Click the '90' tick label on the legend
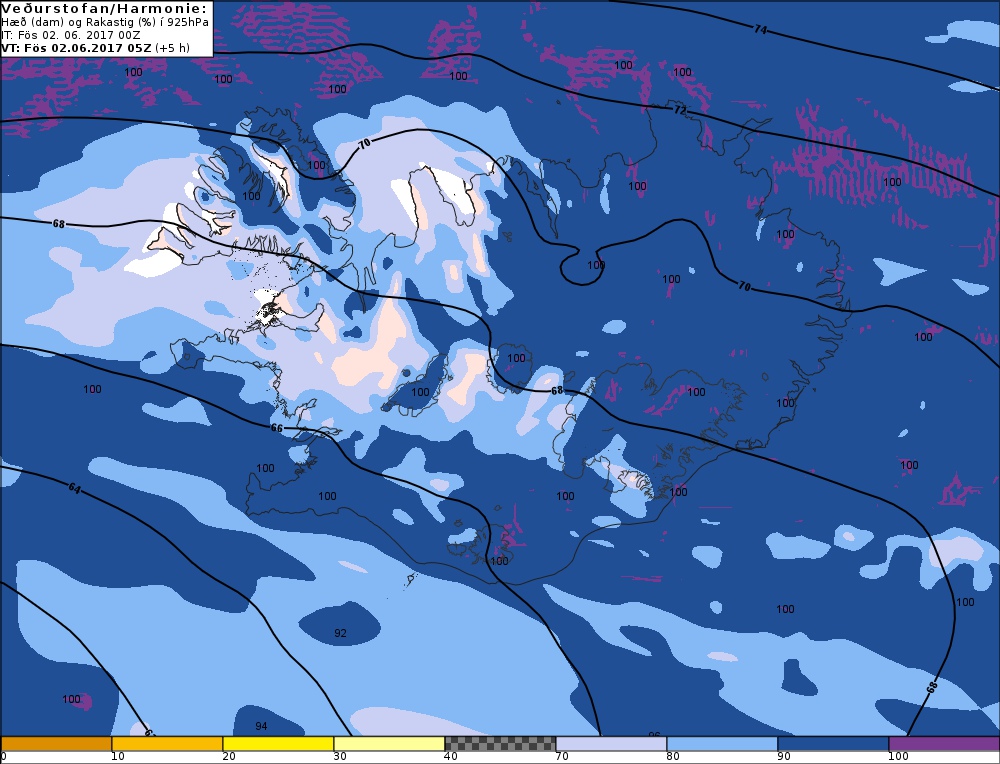This screenshot has height=764, width=1000. [x=783, y=757]
